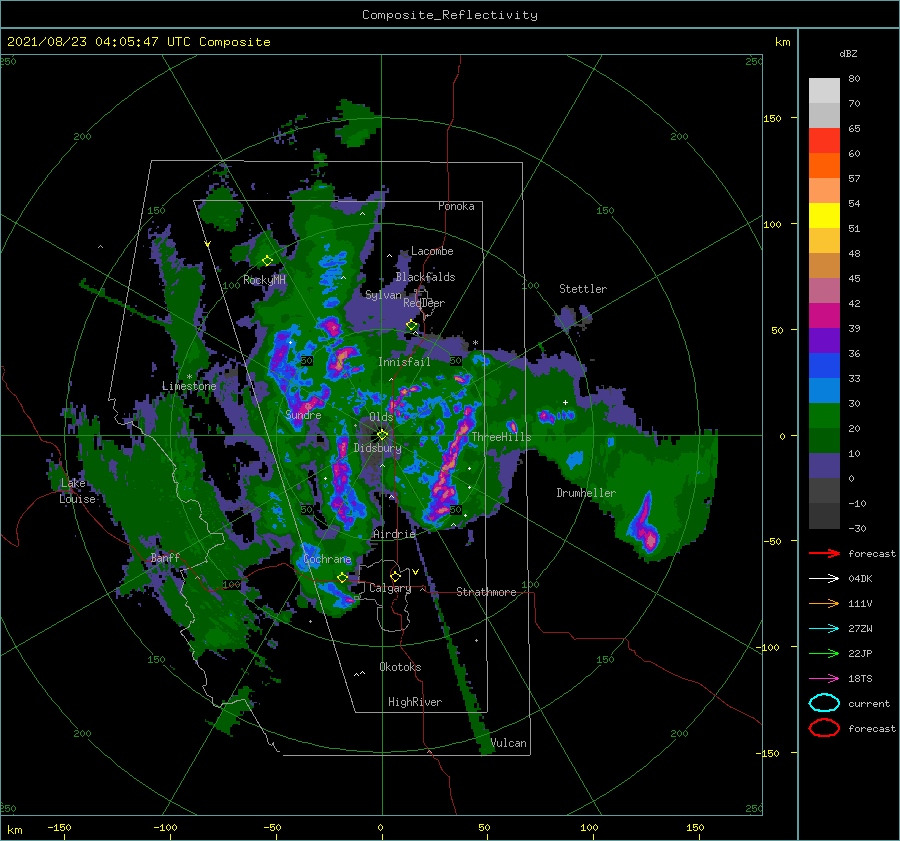Viewport: 900px width, 841px height.
Task: Pick the magenta swatch between 42 and 39
Action: click(824, 316)
